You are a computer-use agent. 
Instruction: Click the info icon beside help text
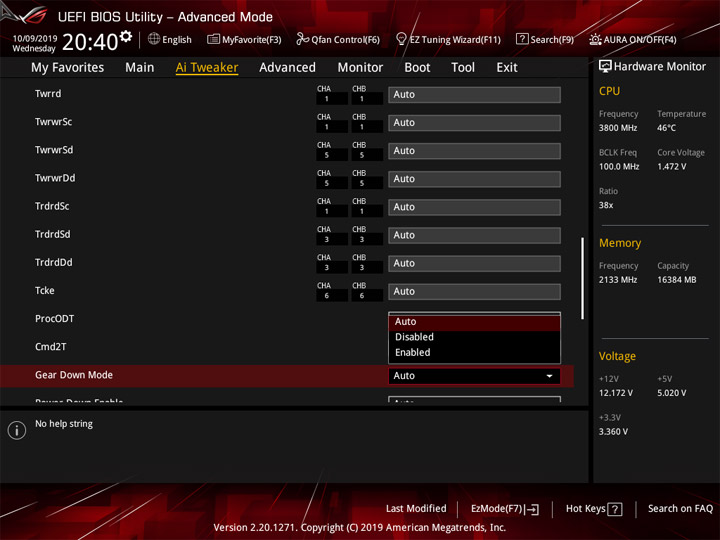tap(17, 430)
